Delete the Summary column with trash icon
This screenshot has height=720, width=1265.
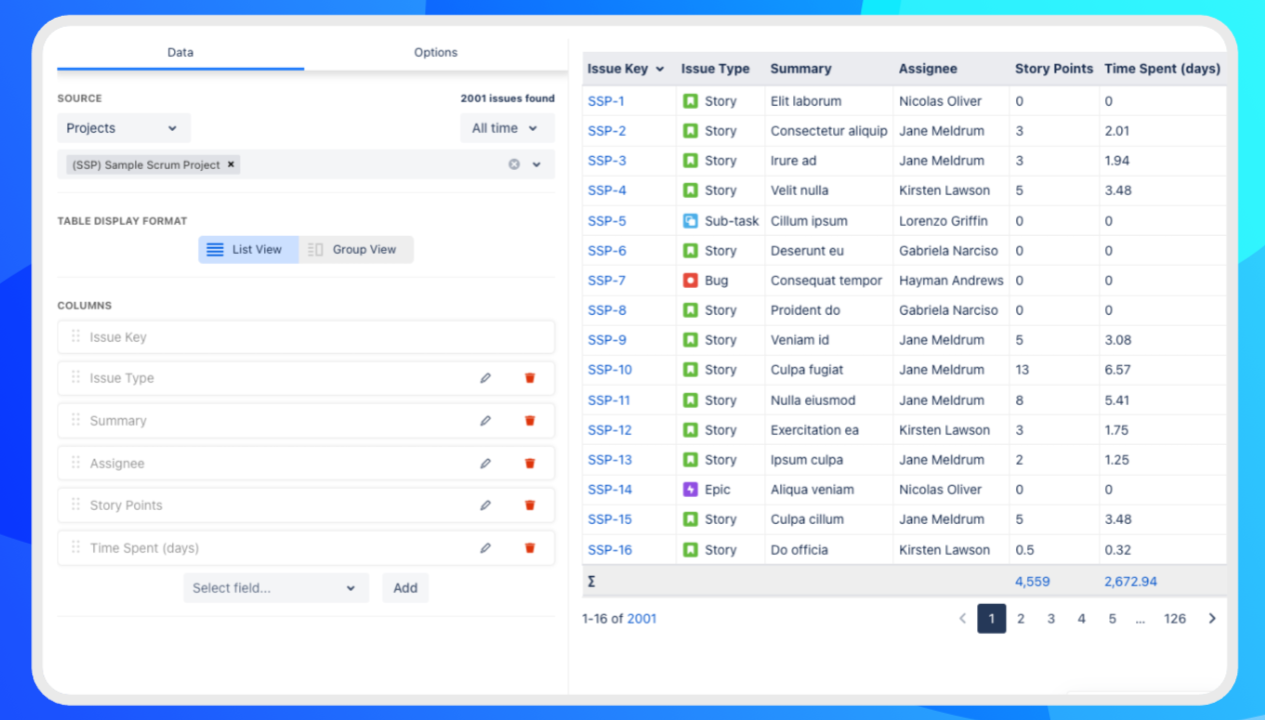[x=530, y=421]
